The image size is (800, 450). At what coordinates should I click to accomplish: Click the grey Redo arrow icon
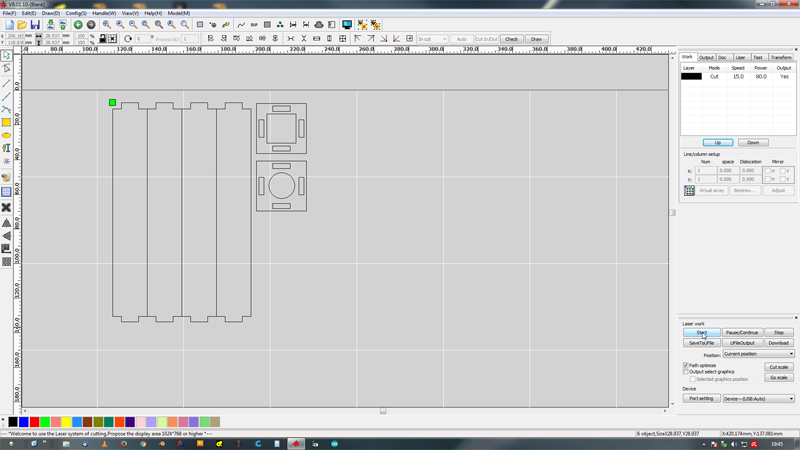pyautogui.click(x=91, y=24)
